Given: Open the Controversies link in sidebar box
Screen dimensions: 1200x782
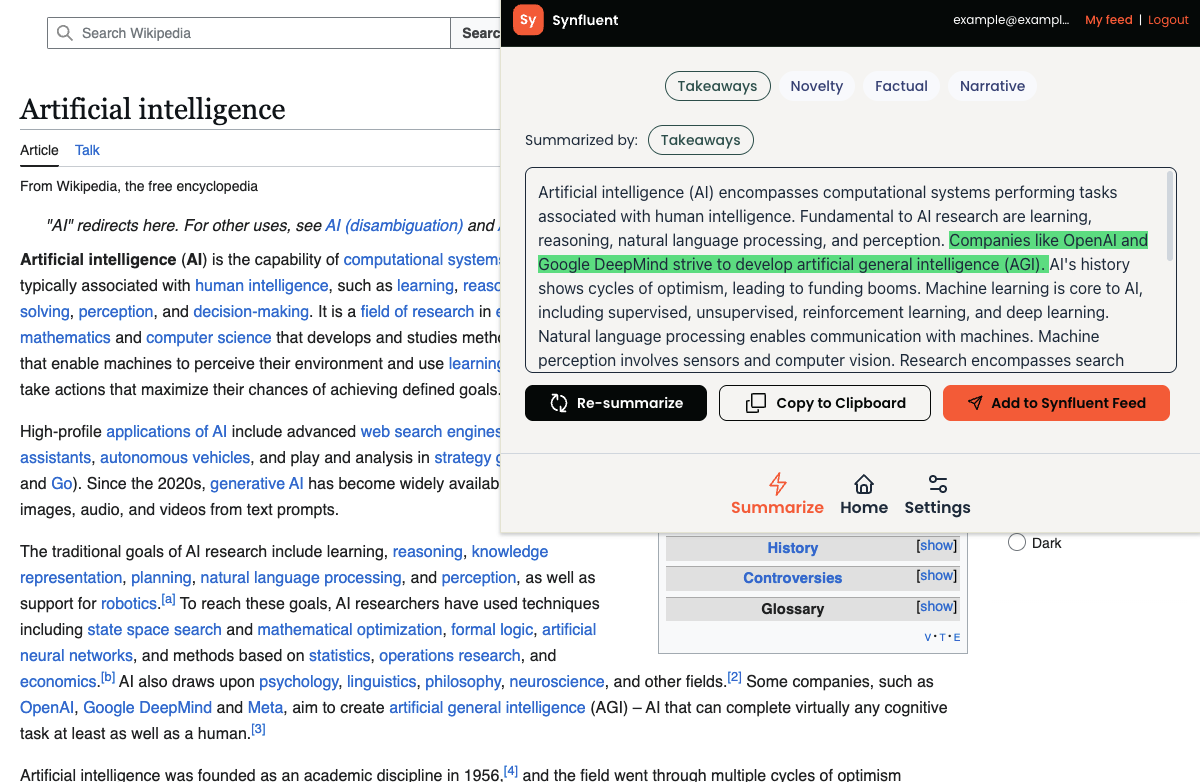Looking at the screenshot, I should coord(793,578).
